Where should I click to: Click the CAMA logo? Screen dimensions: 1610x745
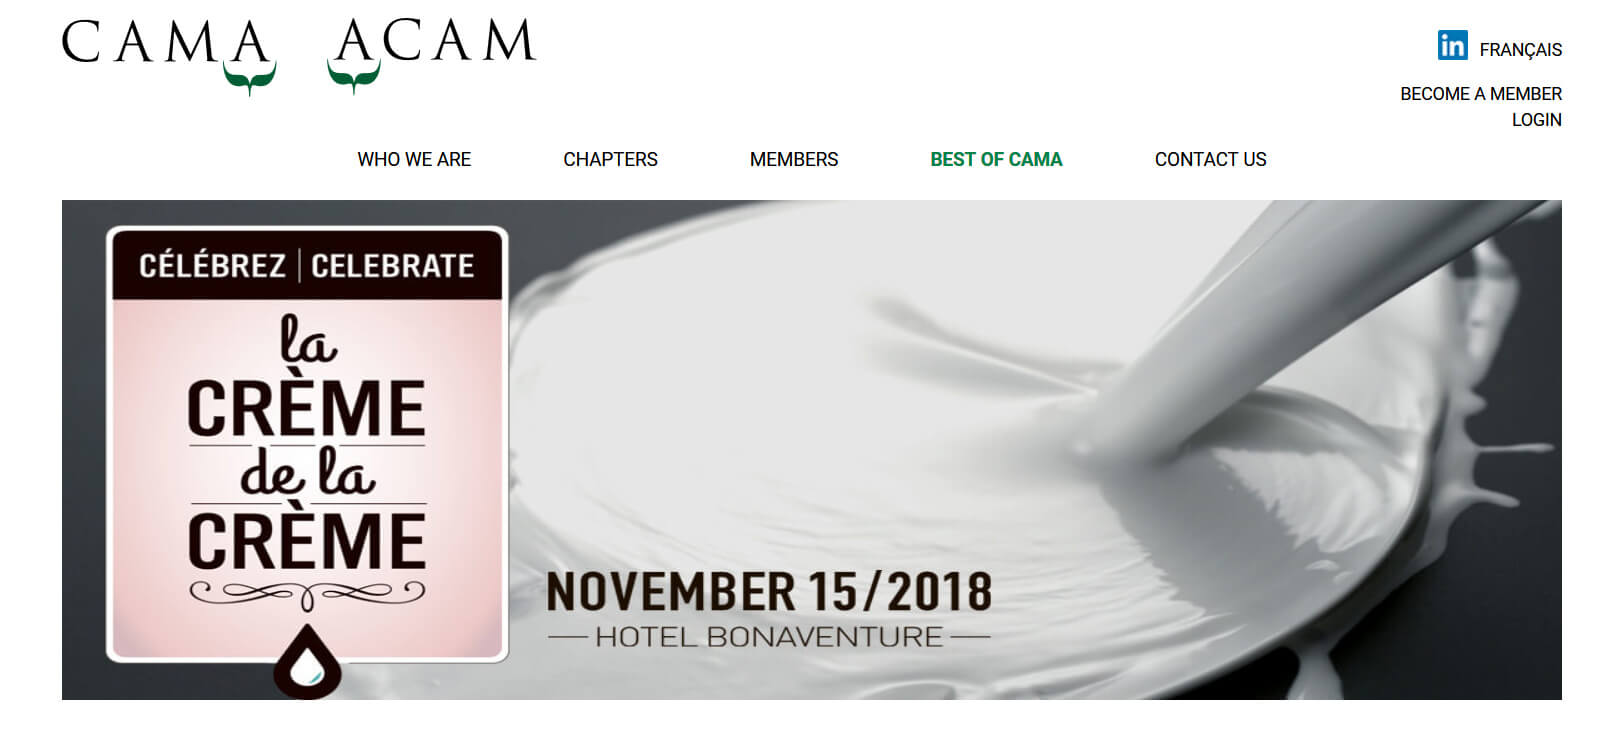[169, 55]
